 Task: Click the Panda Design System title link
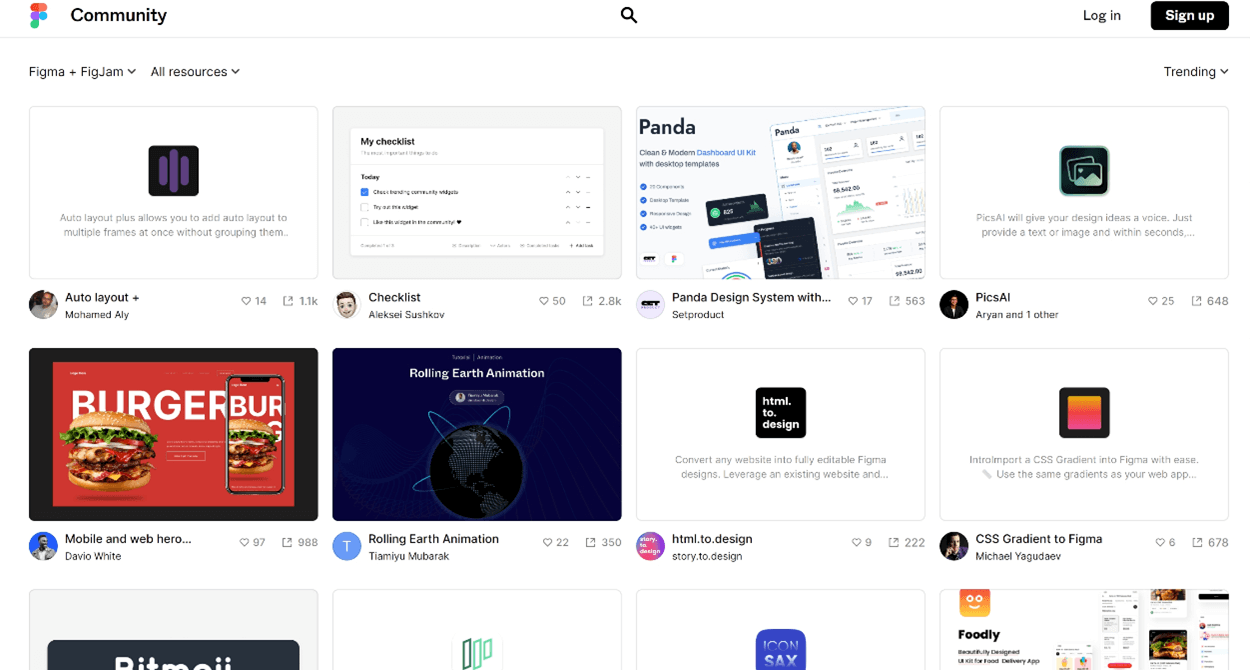click(752, 297)
